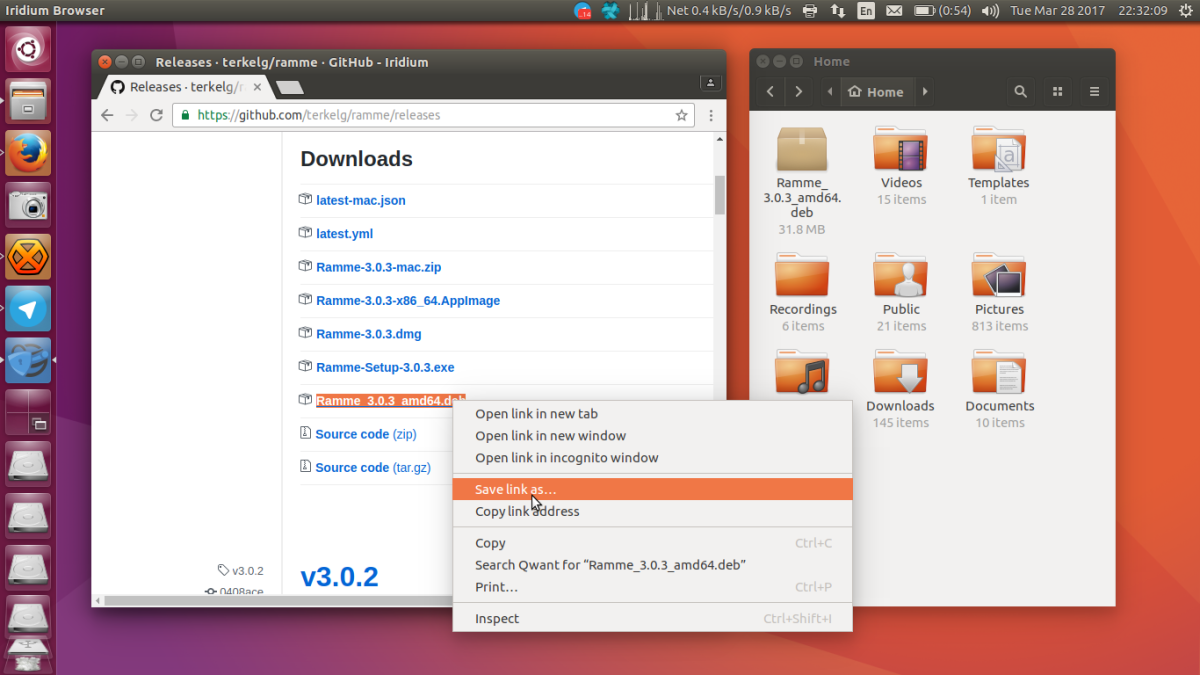
Task: Switch Files to grid view icon
Action: pyautogui.click(x=1057, y=91)
